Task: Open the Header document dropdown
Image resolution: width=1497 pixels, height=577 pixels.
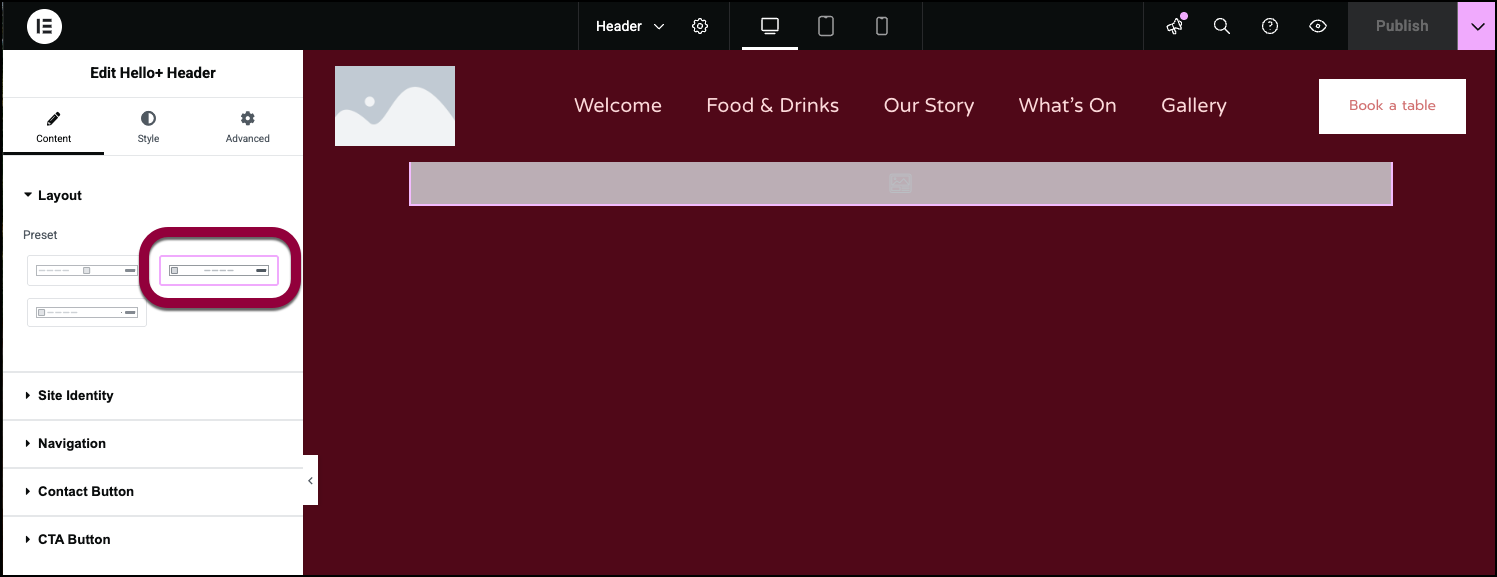Action: [630, 26]
